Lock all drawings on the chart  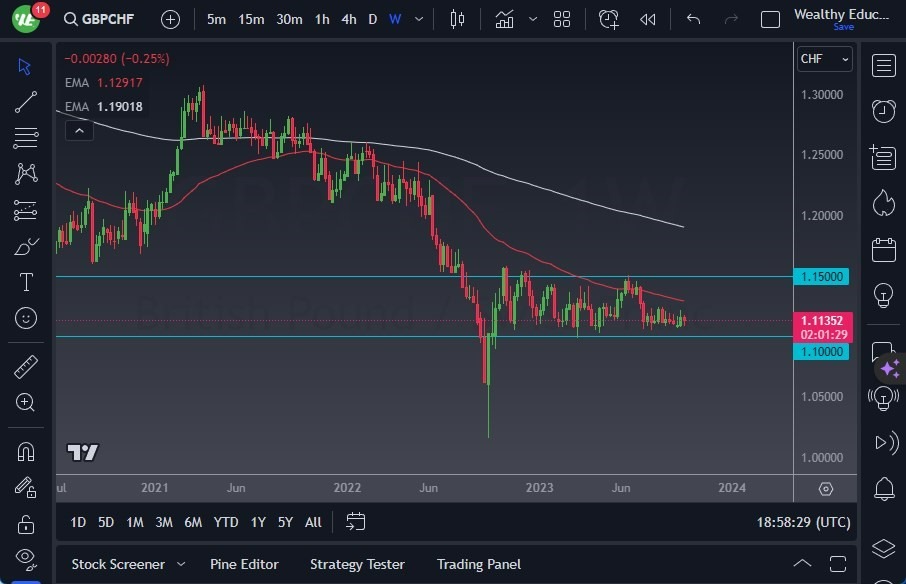tap(25, 522)
